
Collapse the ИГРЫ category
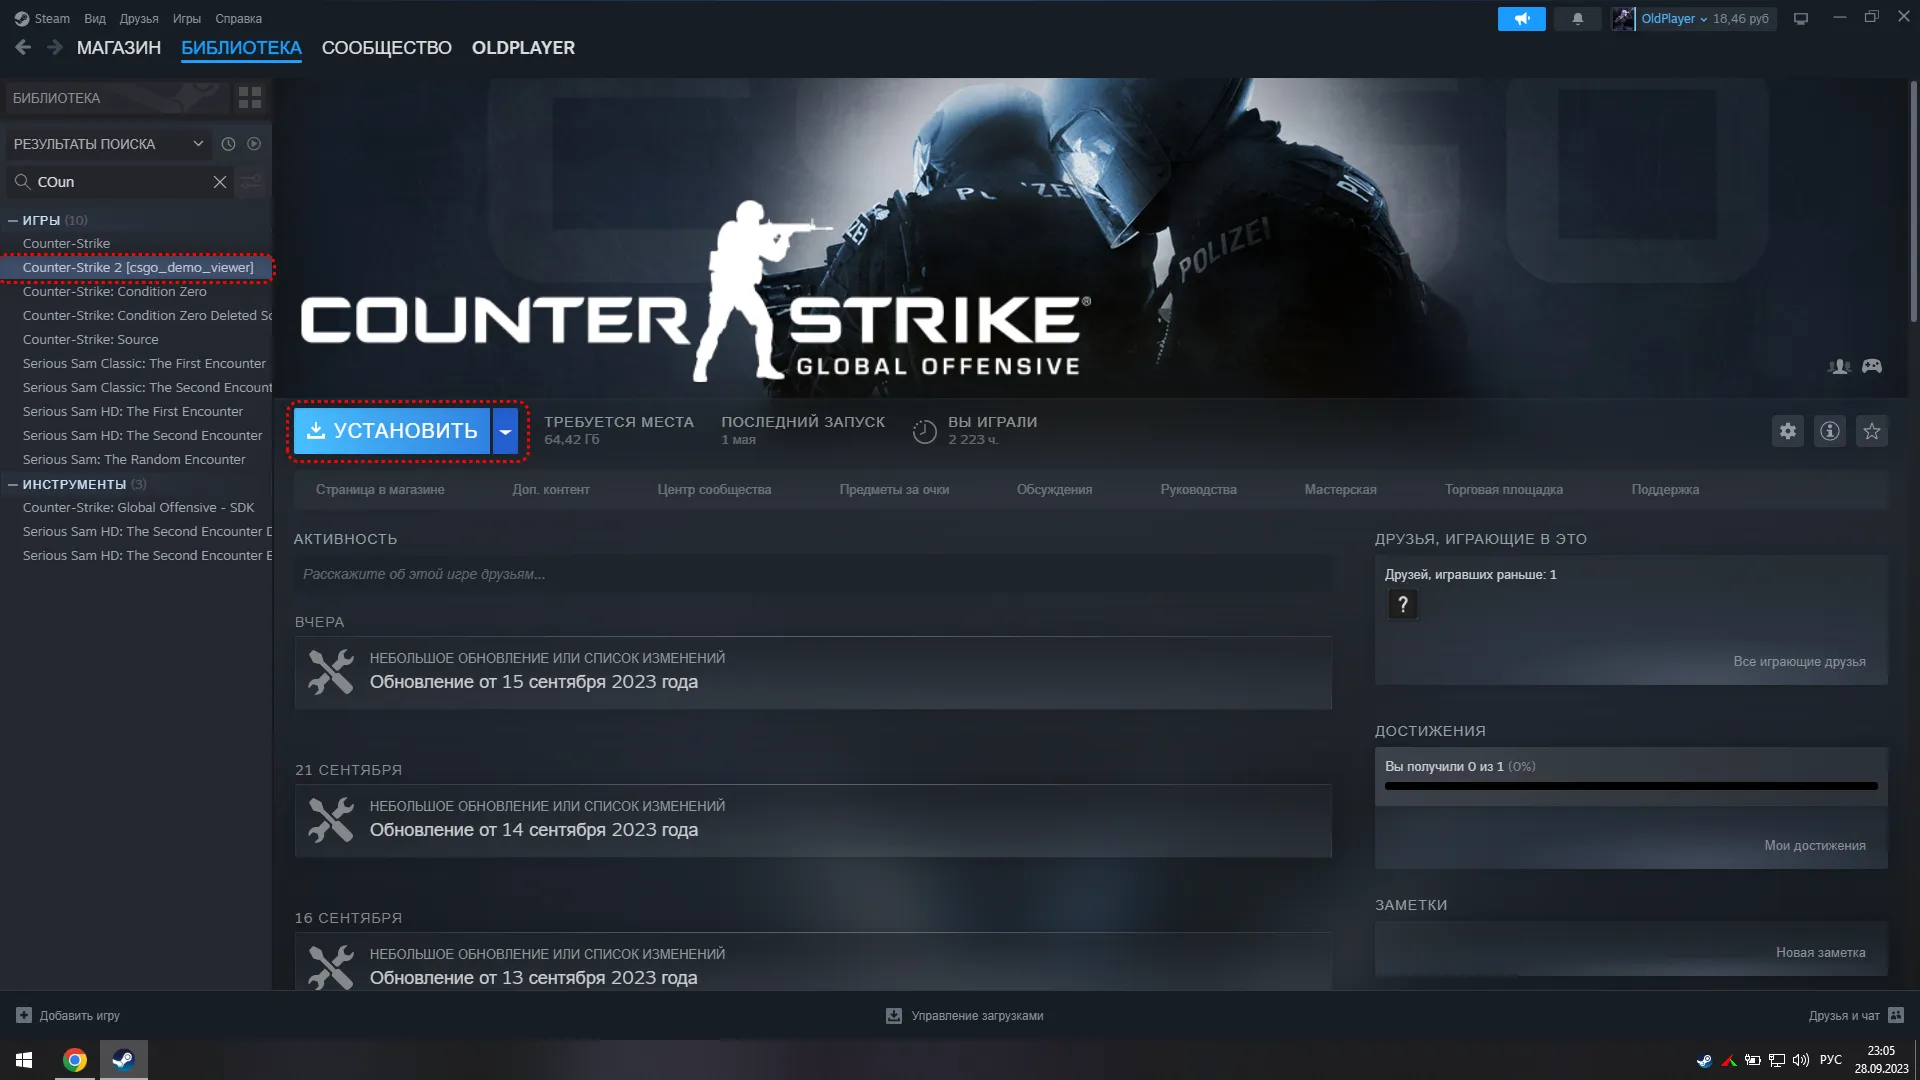click(x=13, y=220)
